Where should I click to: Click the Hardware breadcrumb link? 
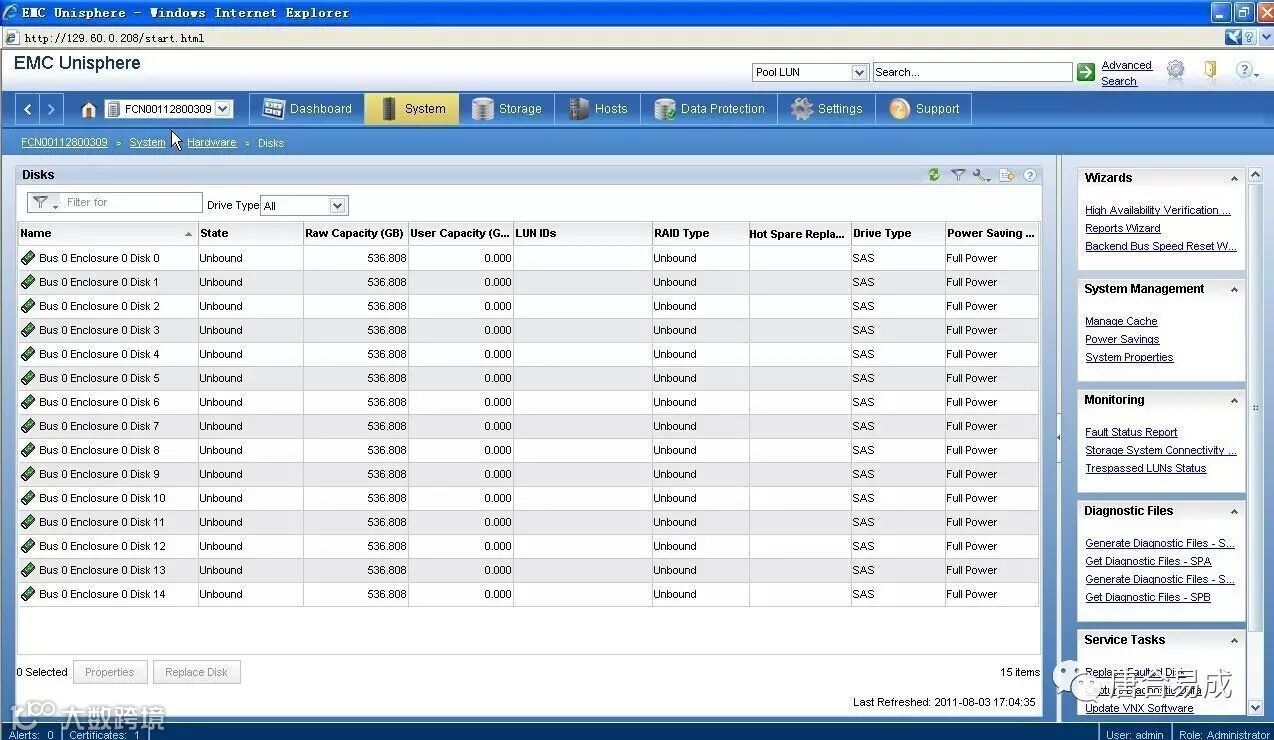point(212,143)
